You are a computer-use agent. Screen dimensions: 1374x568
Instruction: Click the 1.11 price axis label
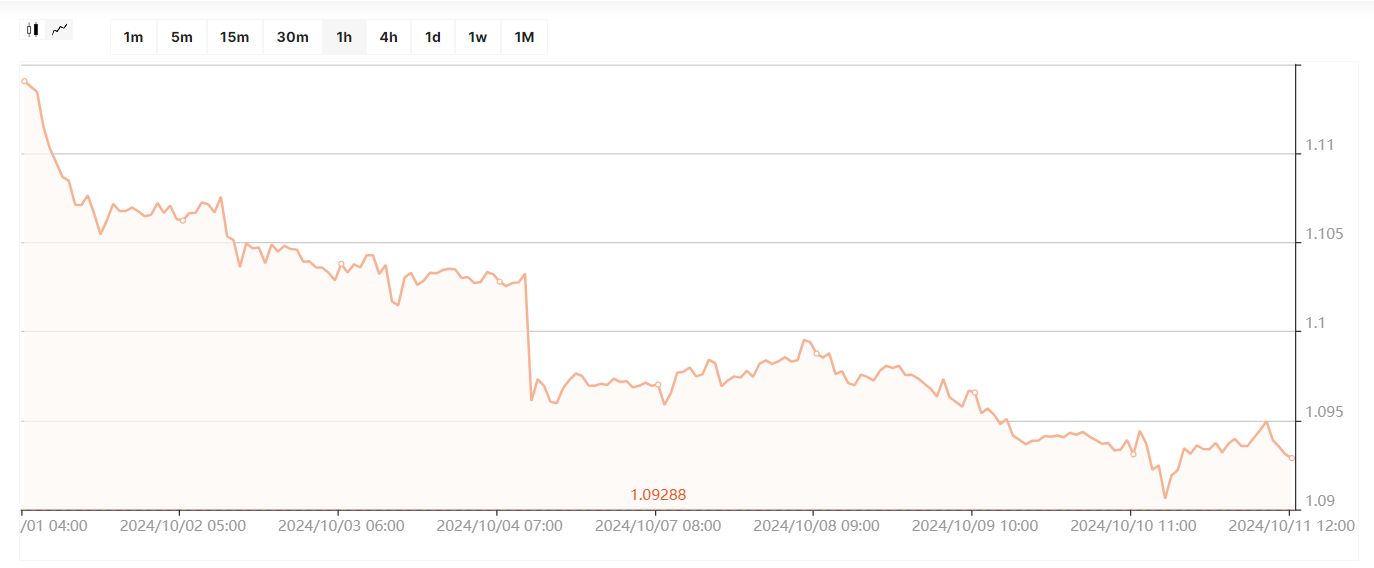[x=1320, y=146]
